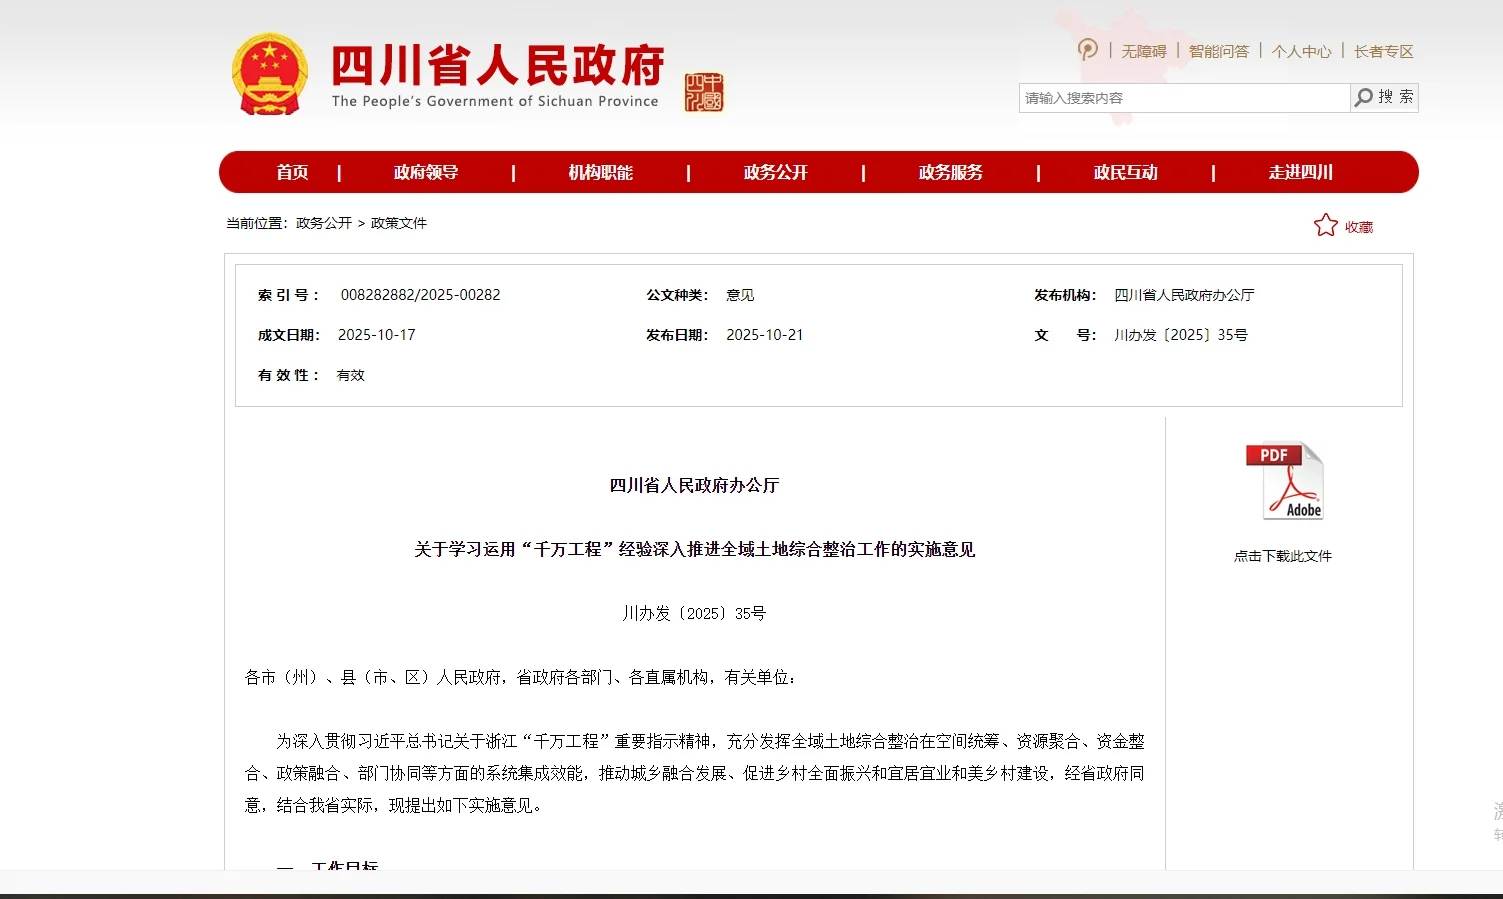The image size is (1503, 899).
Task: Go to 政务公开 navigation tab
Action: 775,172
